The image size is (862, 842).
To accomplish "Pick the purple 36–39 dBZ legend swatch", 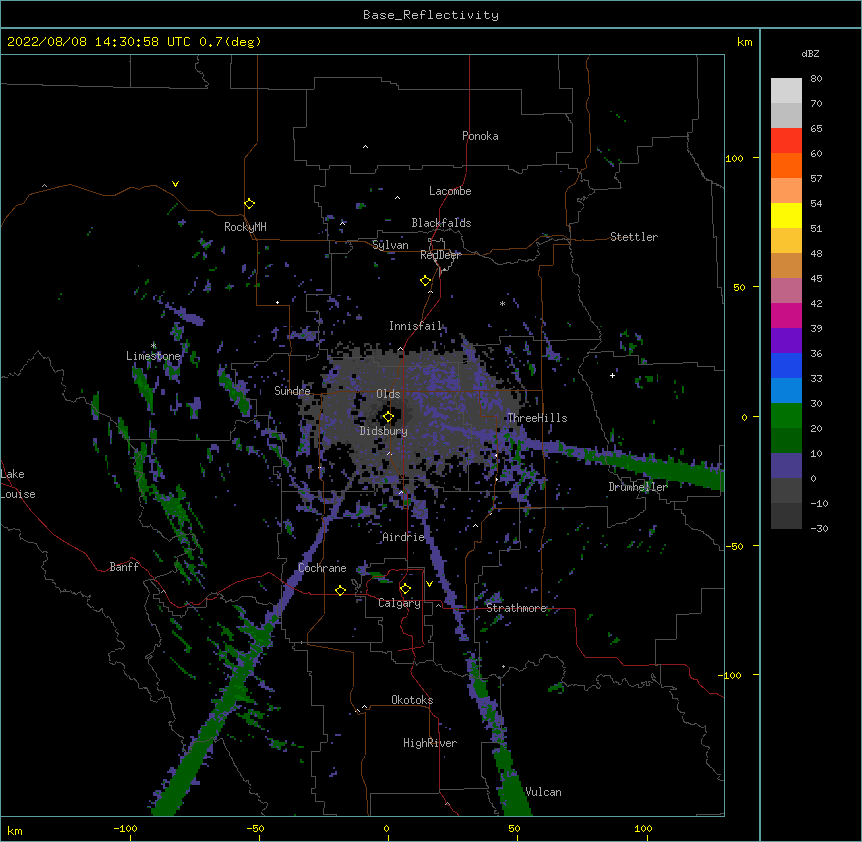I will 786,340.
